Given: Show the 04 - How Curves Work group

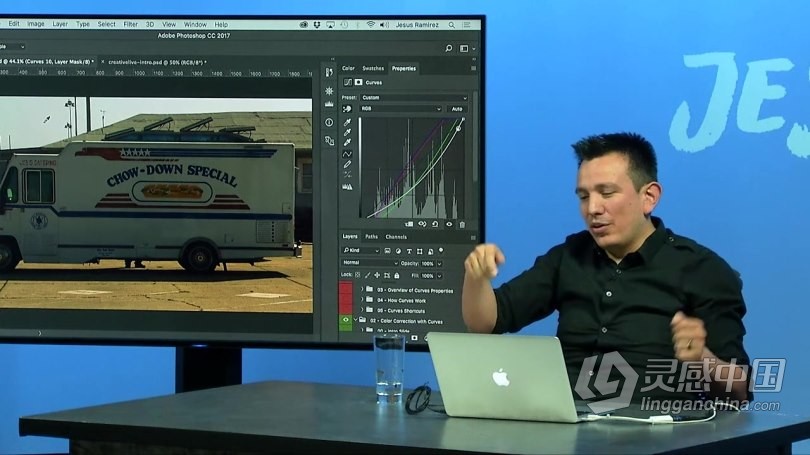Looking at the screenshot, I should (346, 300).
